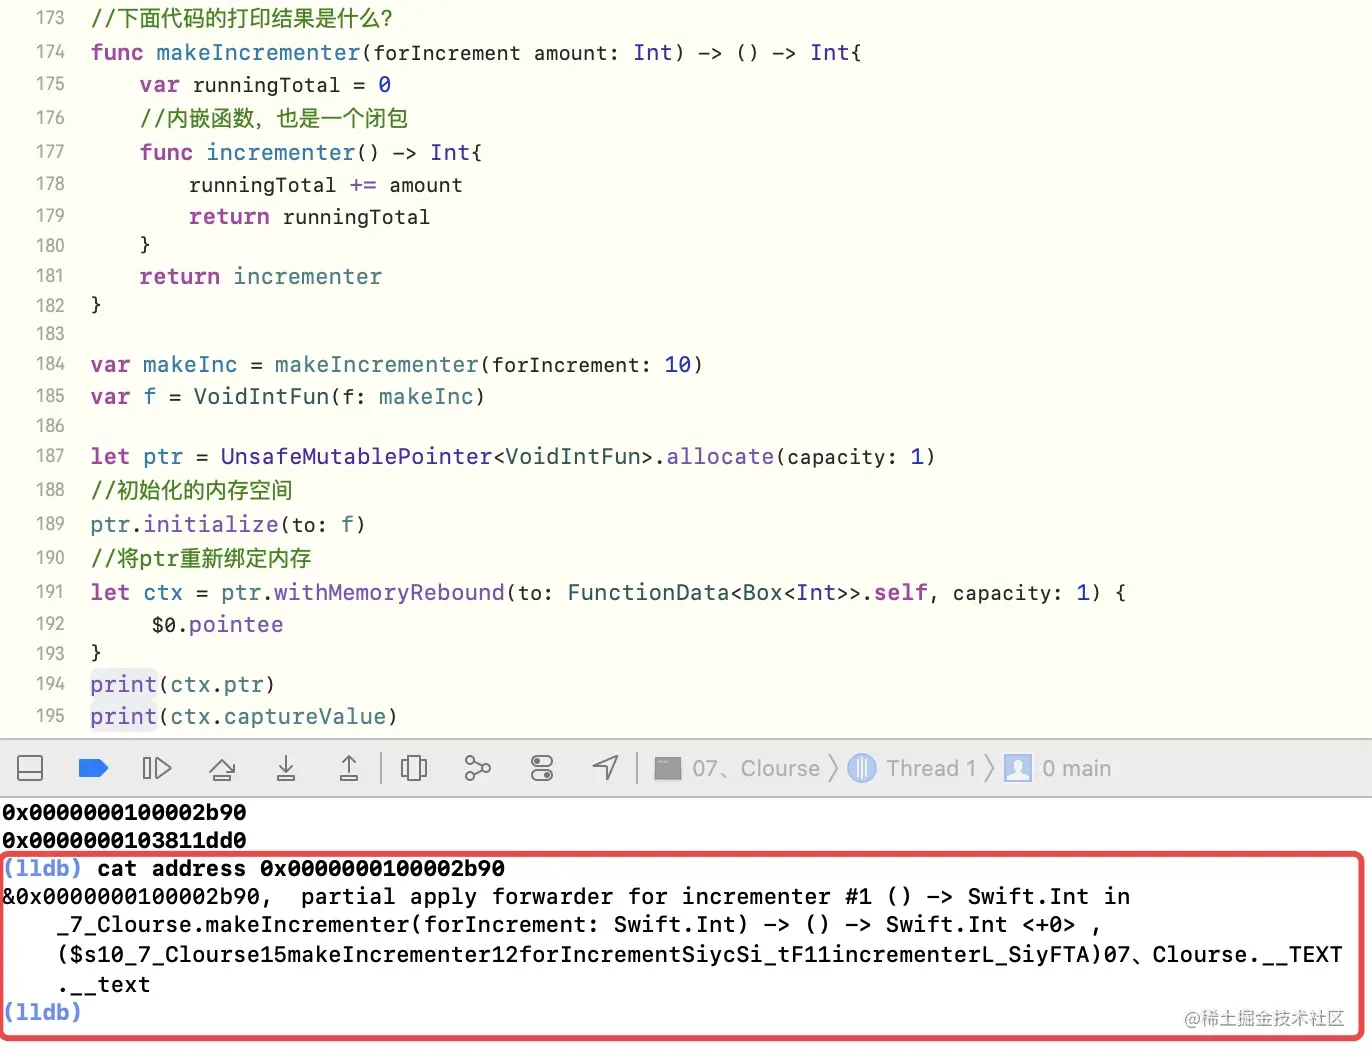Click makeInc variable on line 184
Screen dimensions: 1372x1056
pyautogui.click(x=190, y=365)
